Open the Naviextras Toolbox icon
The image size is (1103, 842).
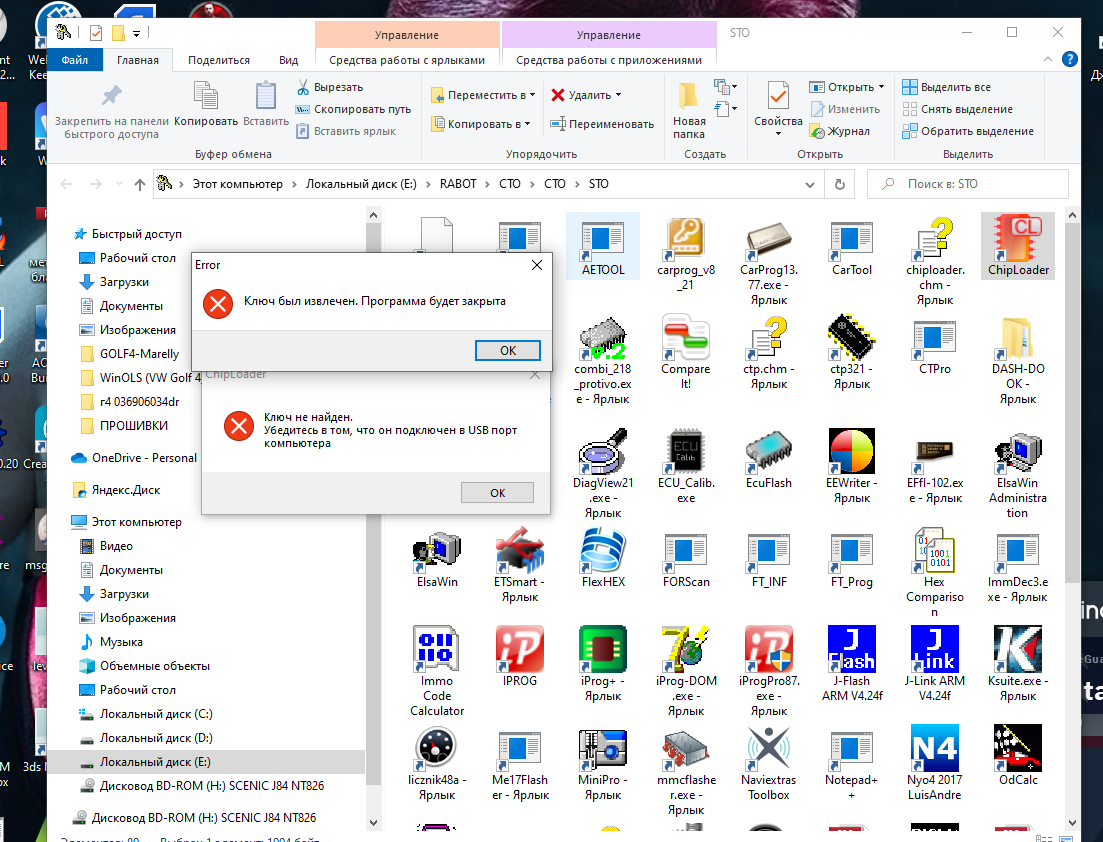[768, 749]
